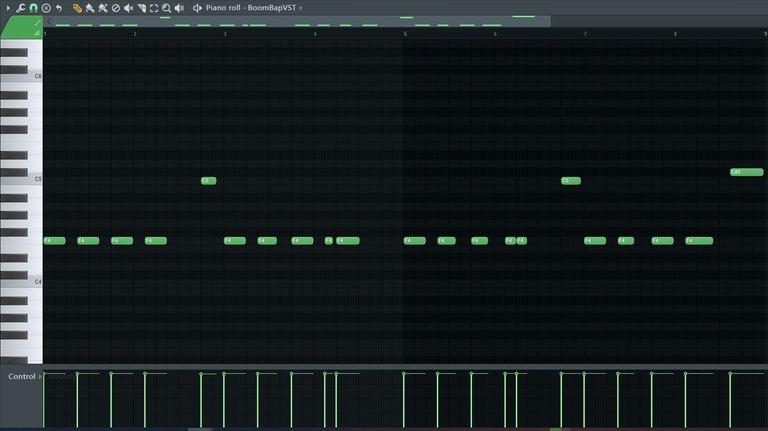The width and height of the screenshot is (768, 431).
Task: Open the wrench Tools menu
Action: (x=21, y=8)
